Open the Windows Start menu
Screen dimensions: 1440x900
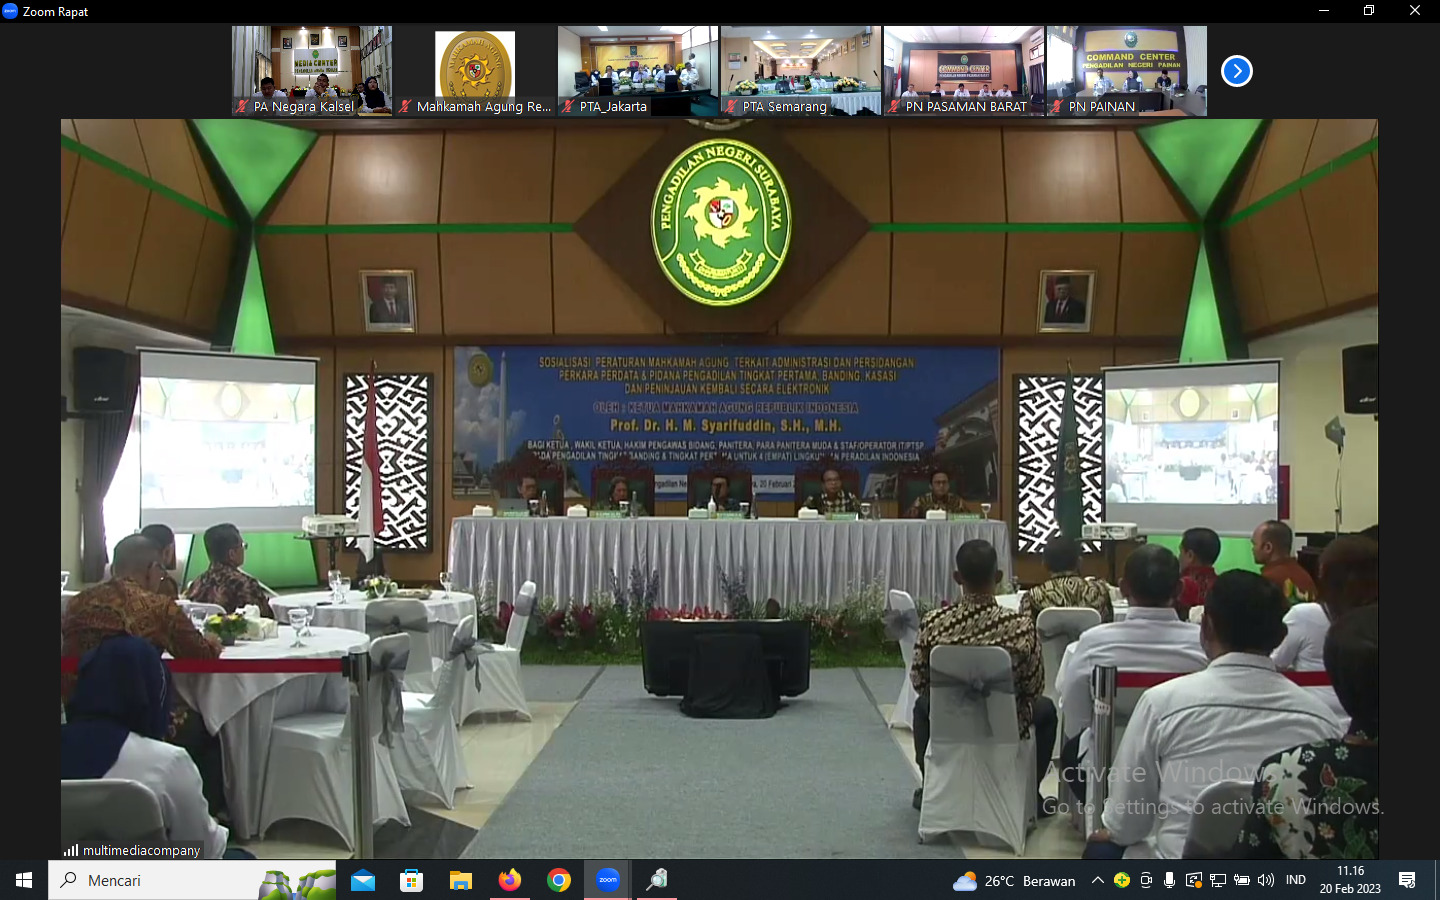(x=24, y=880)
